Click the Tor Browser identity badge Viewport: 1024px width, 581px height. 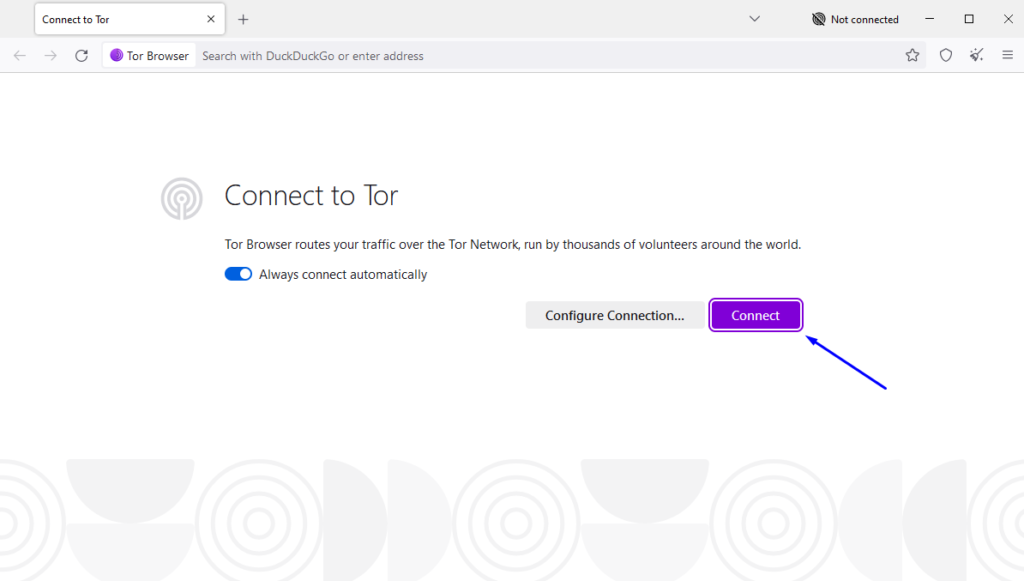pyautogui.click(x=150, y=55)
